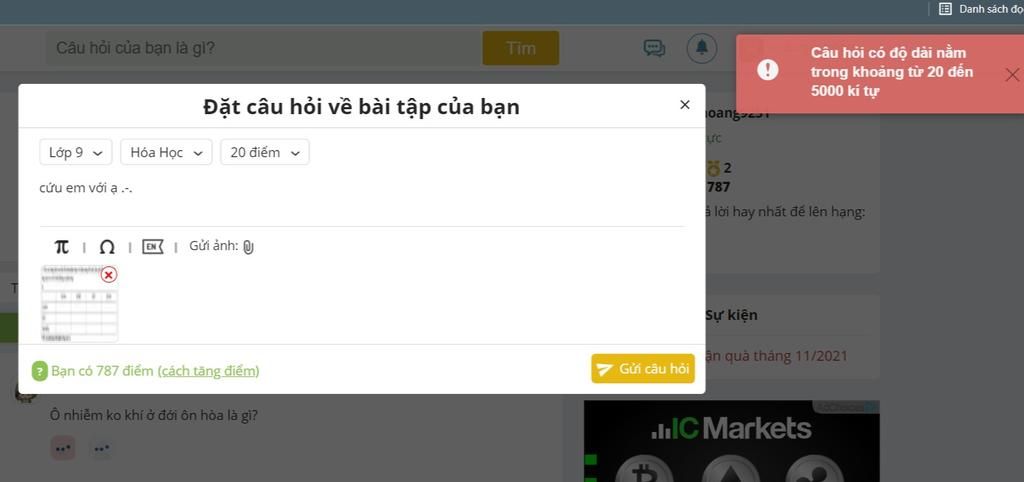1024x482 pixels.
Task: Attach image with paperclip icon
Action: 248,247
